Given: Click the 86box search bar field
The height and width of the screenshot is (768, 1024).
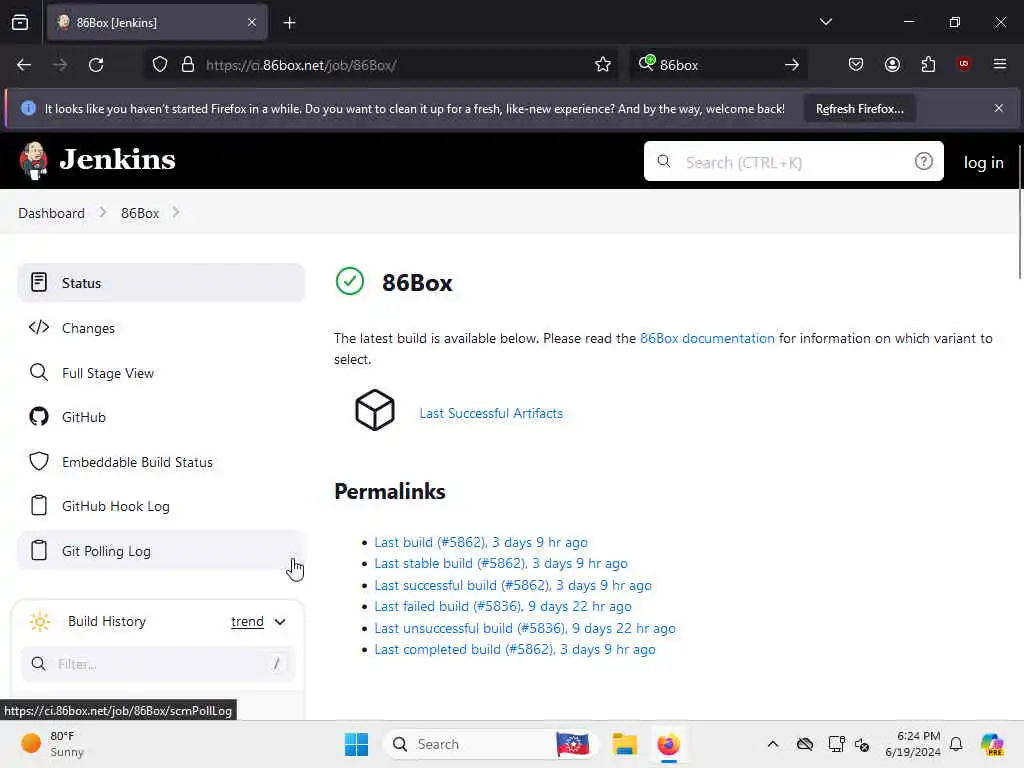Looking at the screenshot, I should (x=718, y=65).
